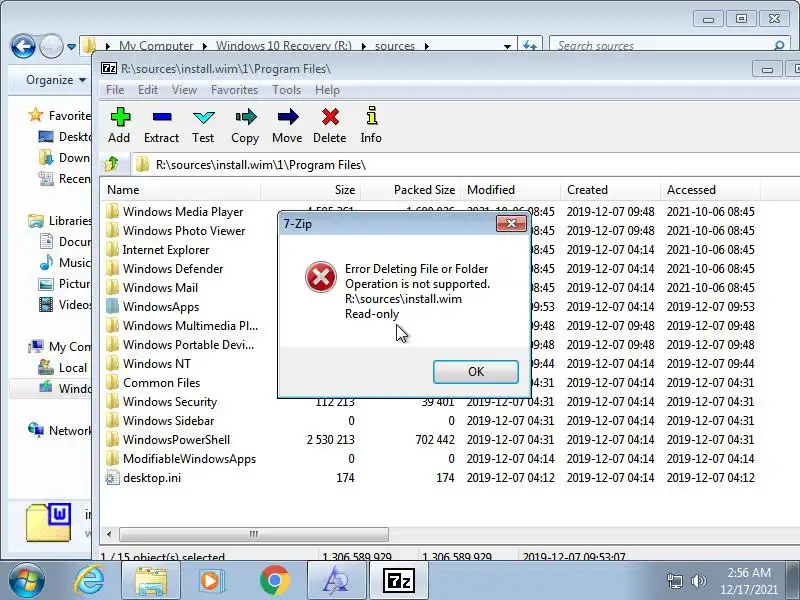Click the sources breadcrumb in Explorer address bar

(394, 46)
